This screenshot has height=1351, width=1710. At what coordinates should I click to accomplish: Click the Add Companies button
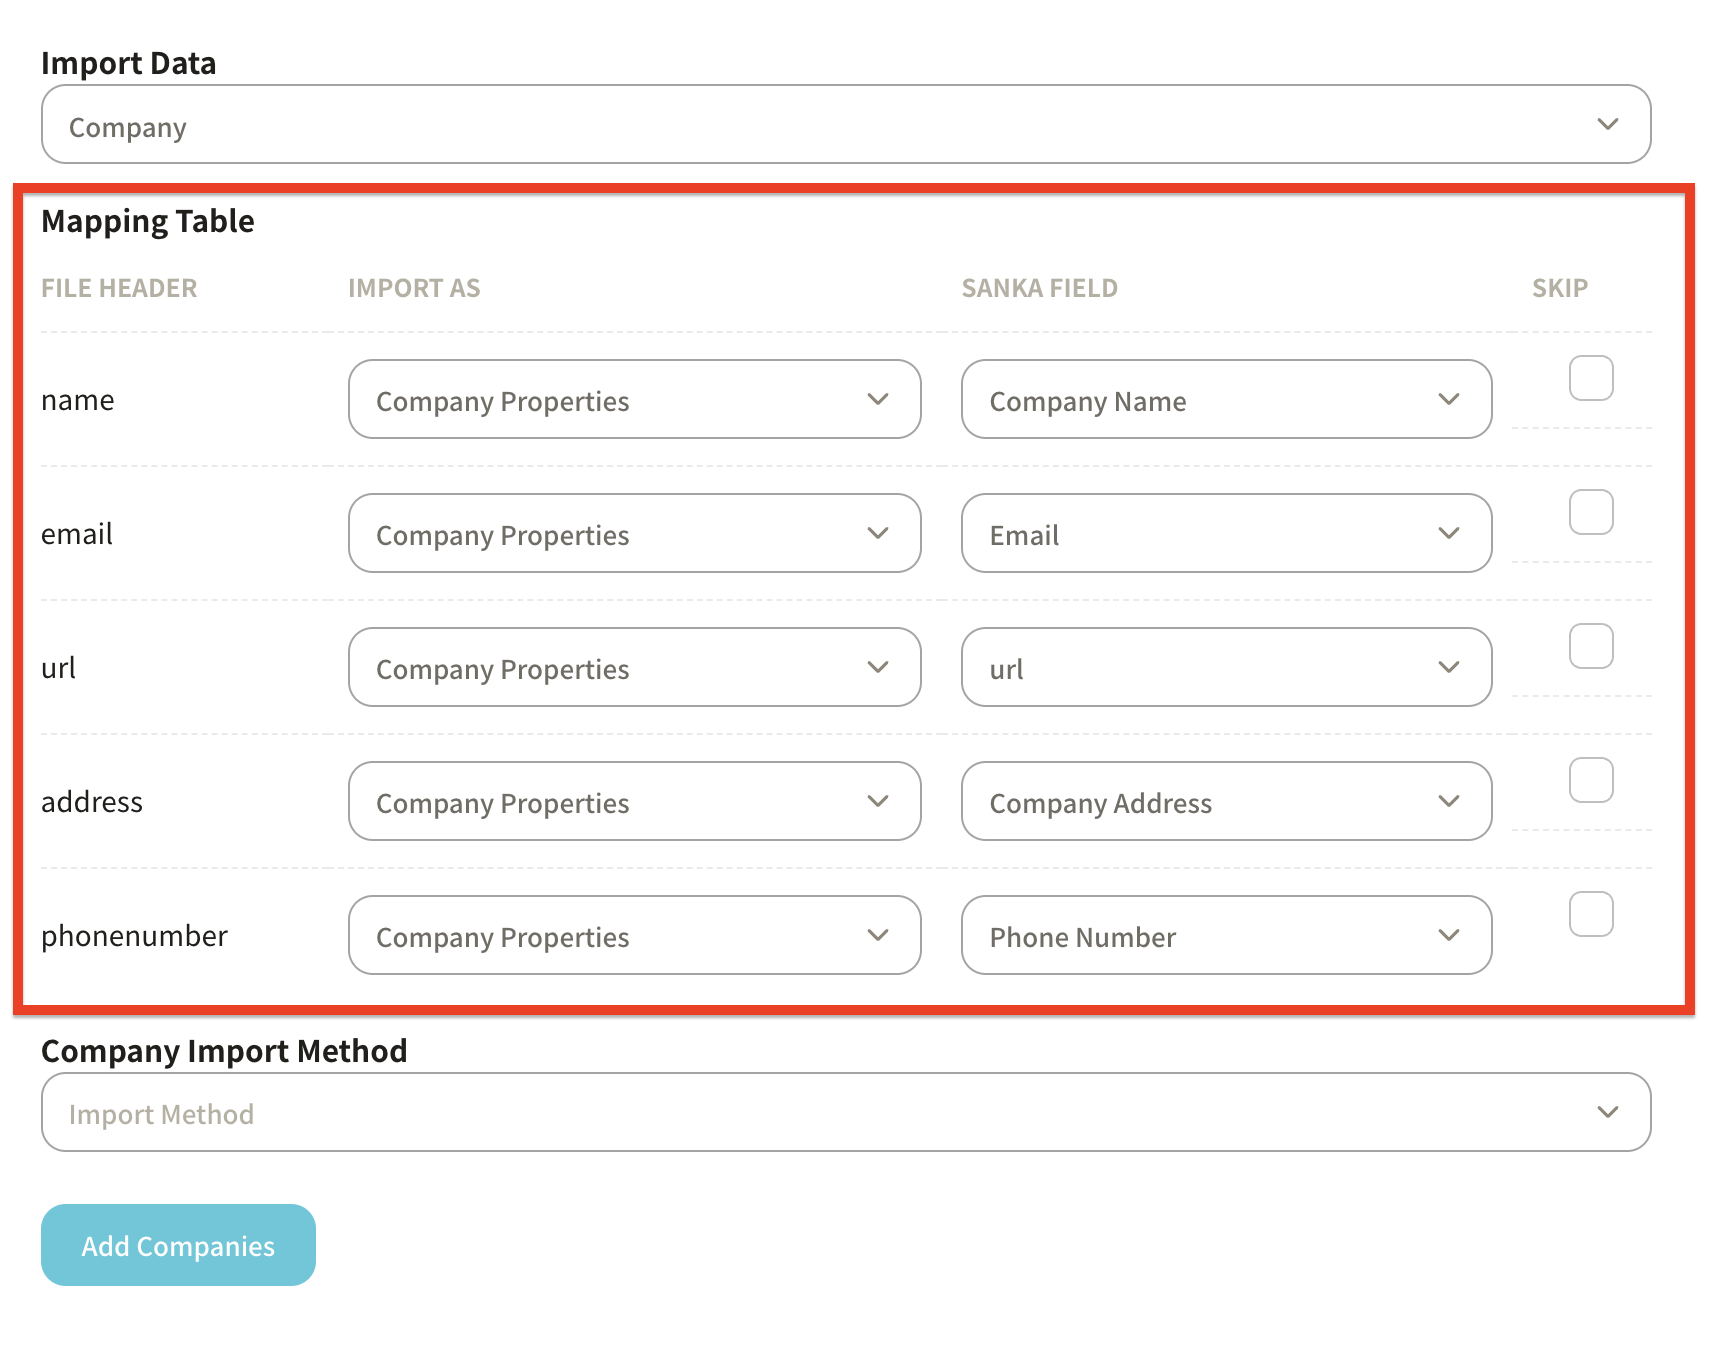(x=178, y=1245)
